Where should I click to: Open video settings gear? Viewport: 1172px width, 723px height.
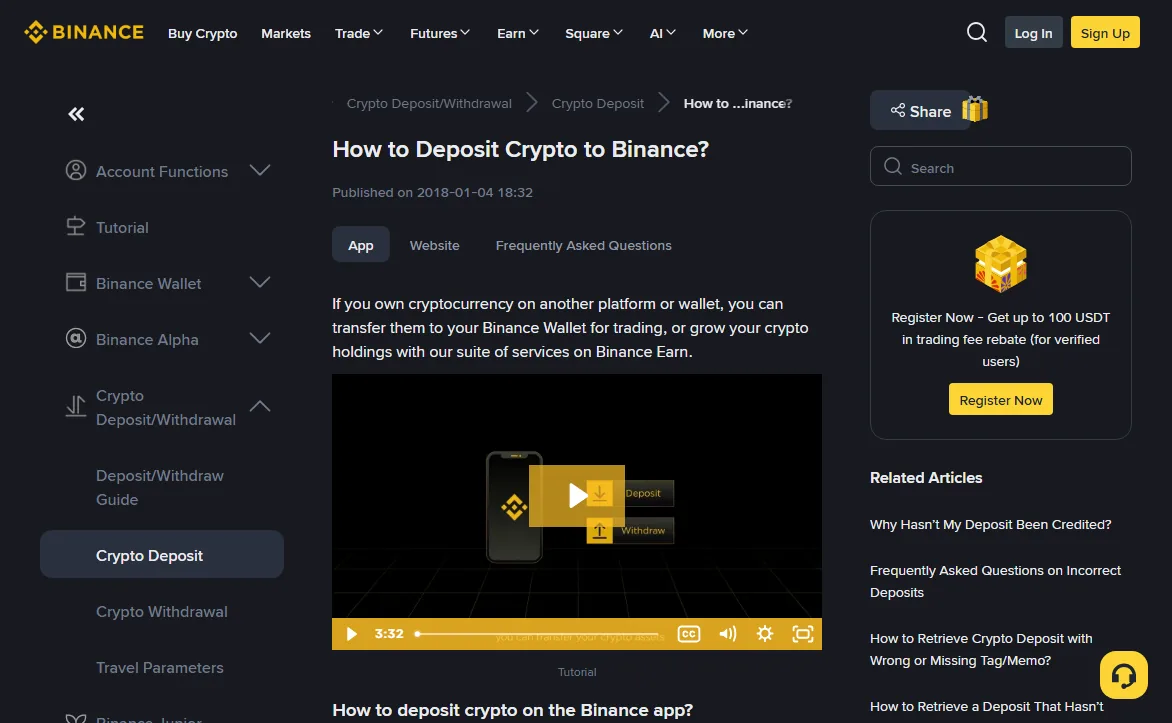coord(765,634)
